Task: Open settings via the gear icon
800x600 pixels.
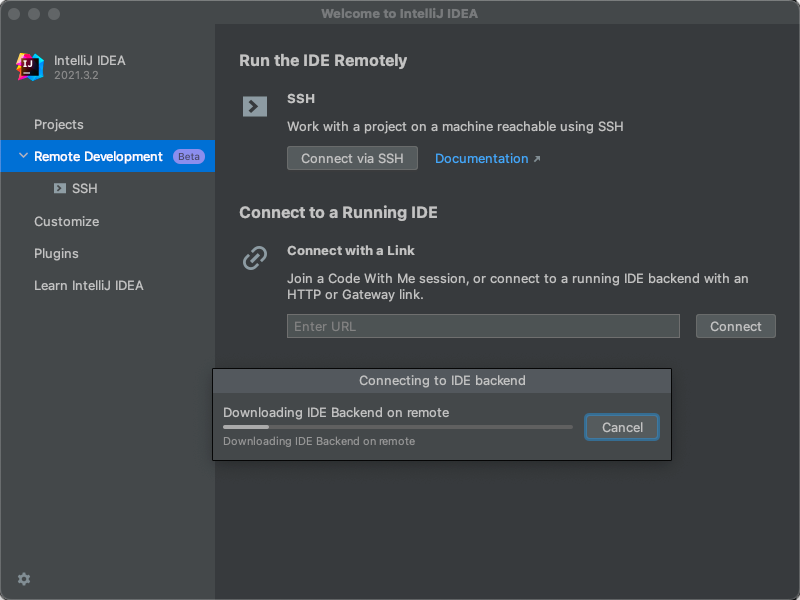Action: coord(24,579)
